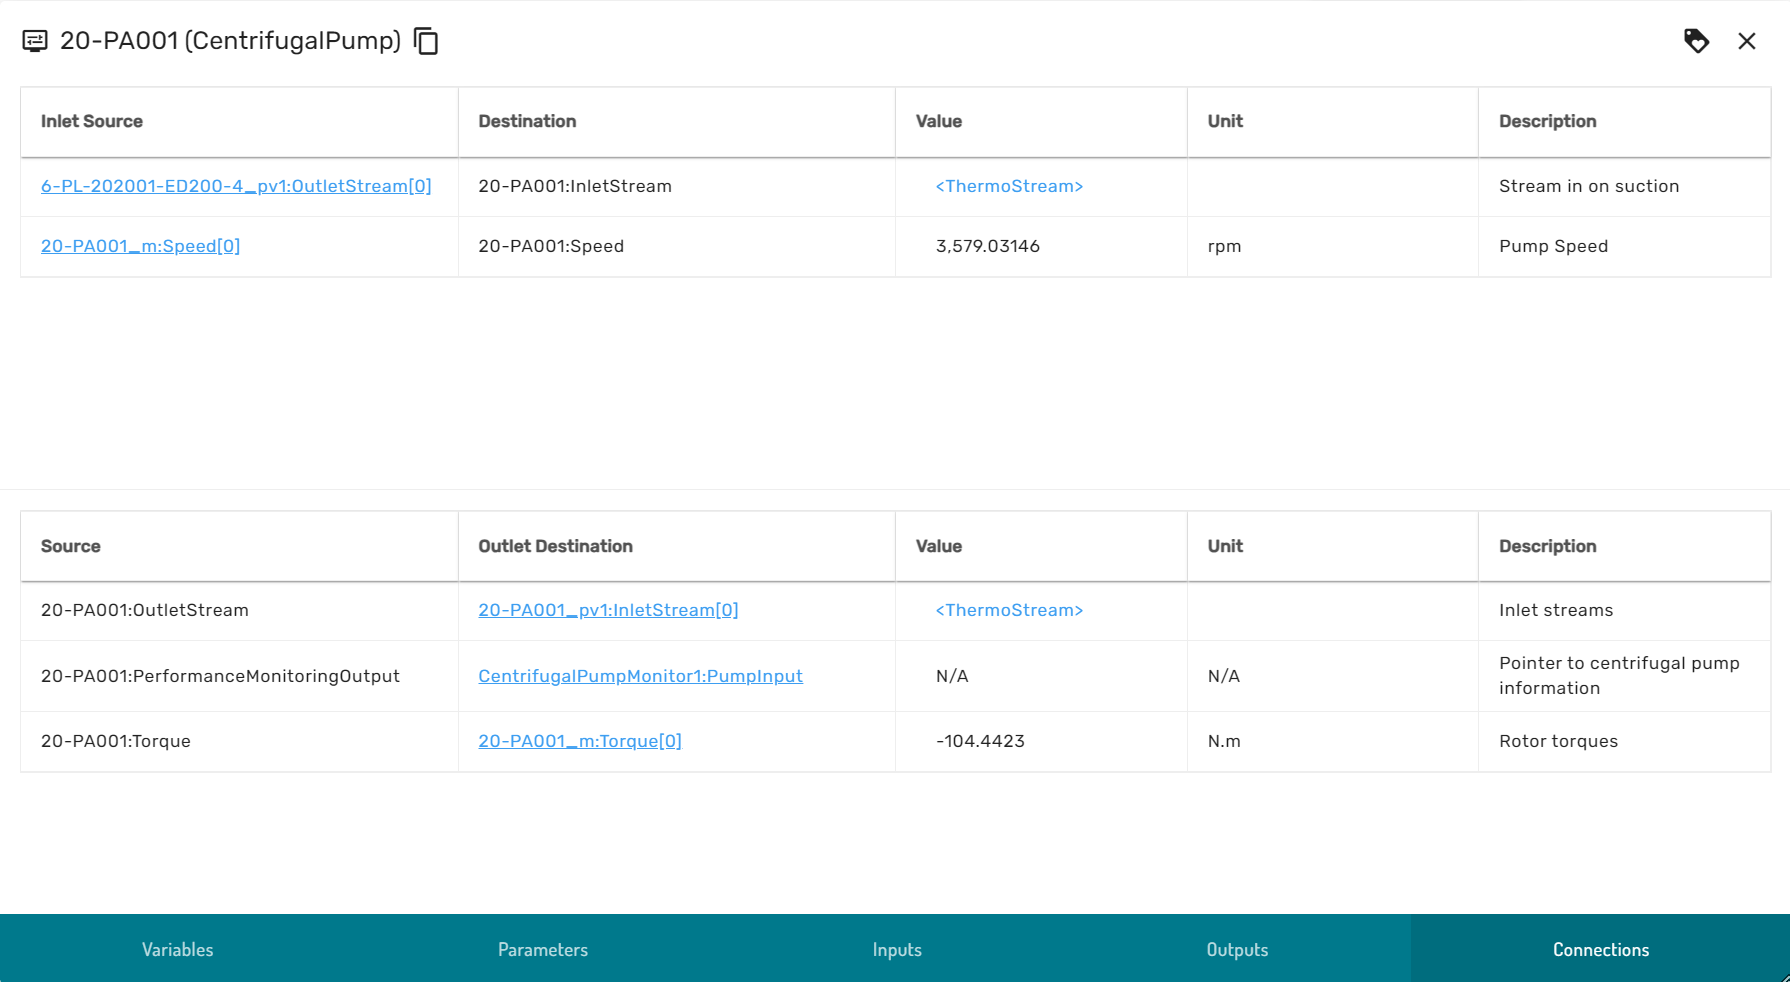Viewport: 1790px width, 982px height.
Task: Switch to the Variables tab
Action: [x=177, y=949]
